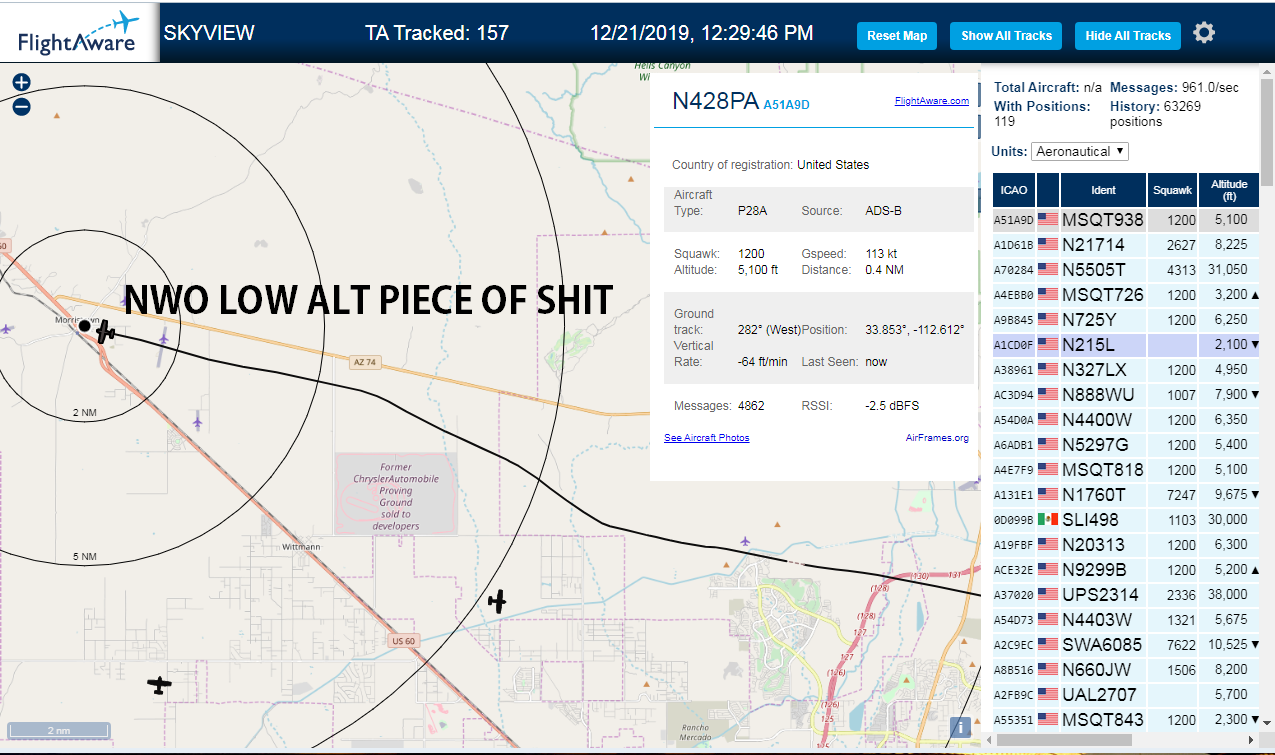Select the UAL2707 aircraft row

coord(1125,695)
